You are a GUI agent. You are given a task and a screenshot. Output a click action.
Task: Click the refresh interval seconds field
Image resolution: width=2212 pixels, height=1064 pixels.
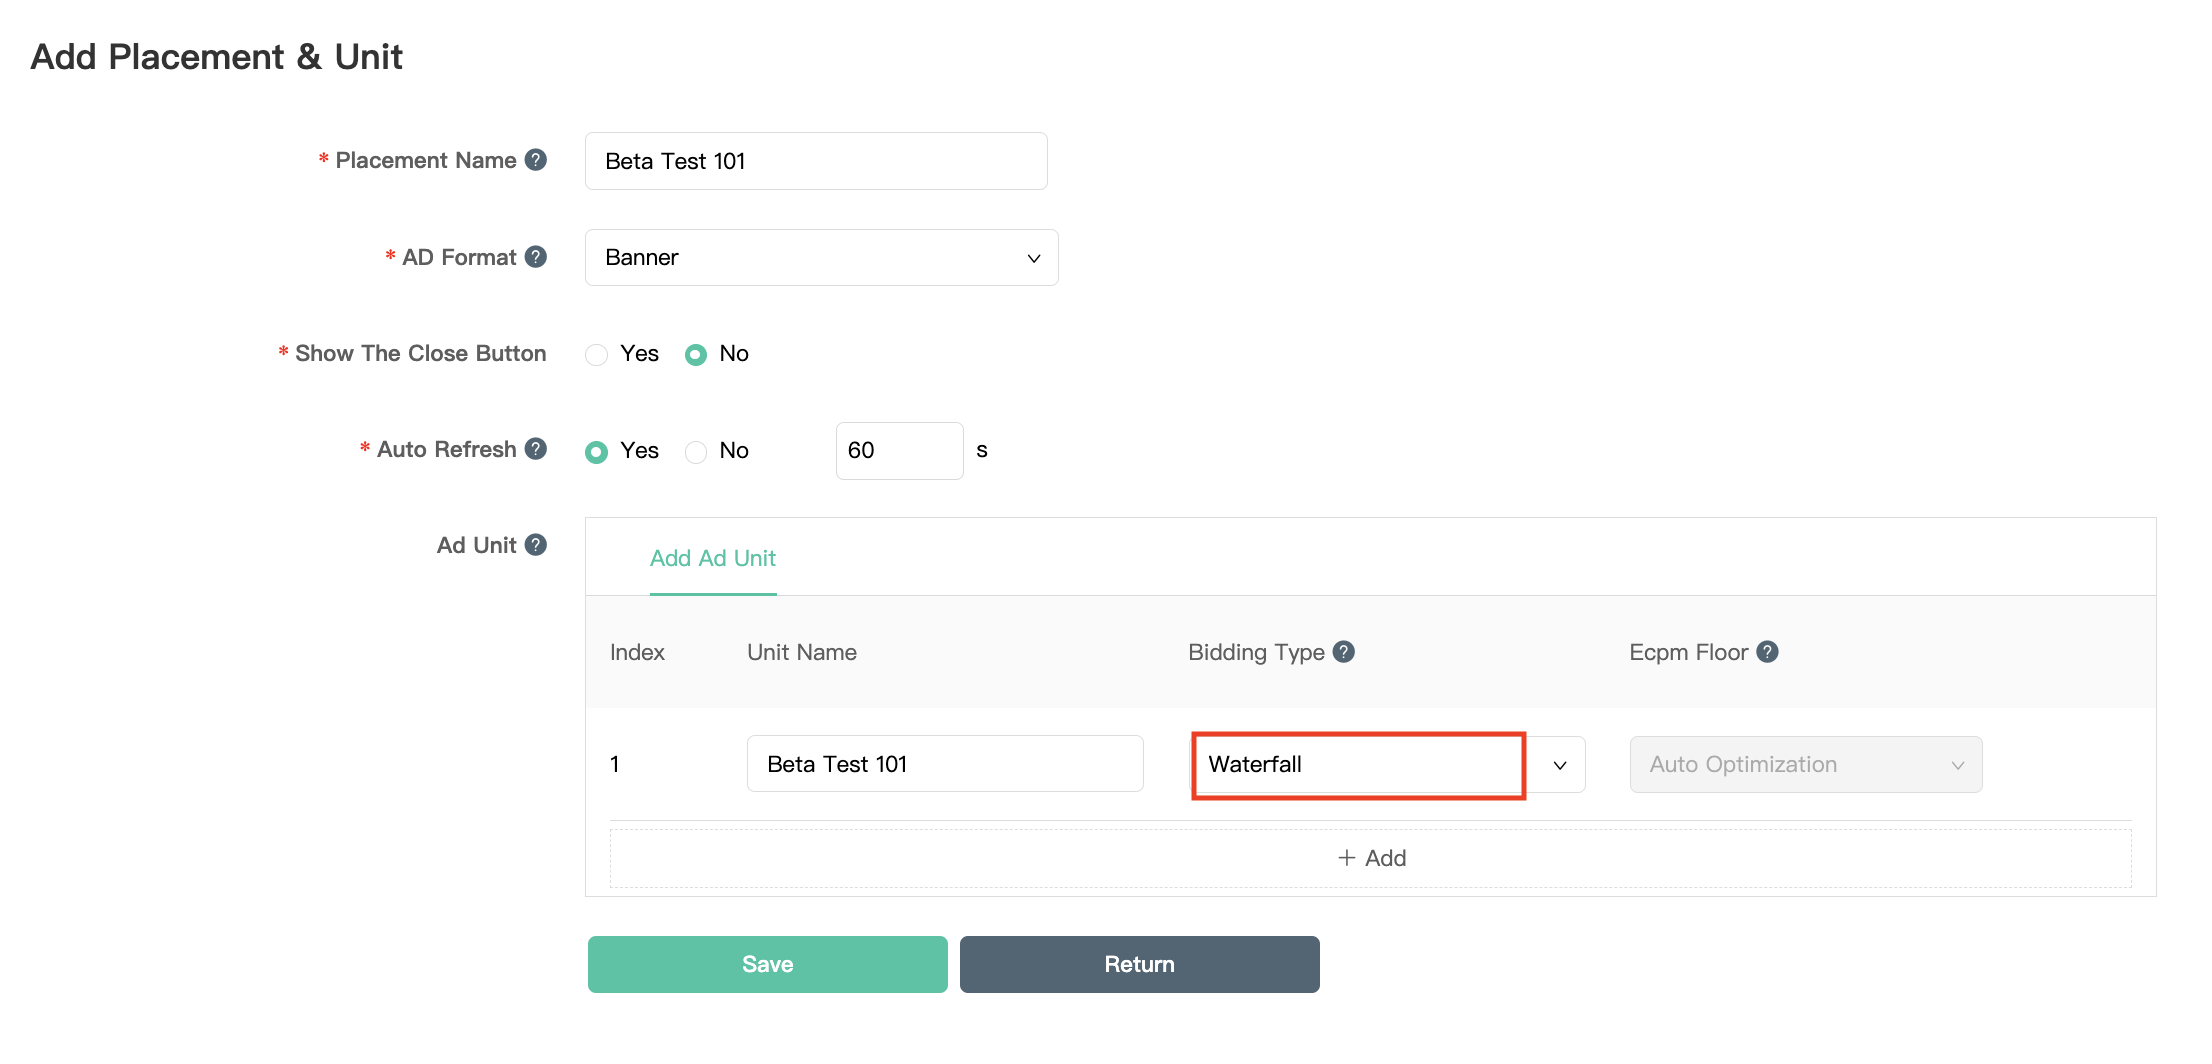click(x=898, y=451)
